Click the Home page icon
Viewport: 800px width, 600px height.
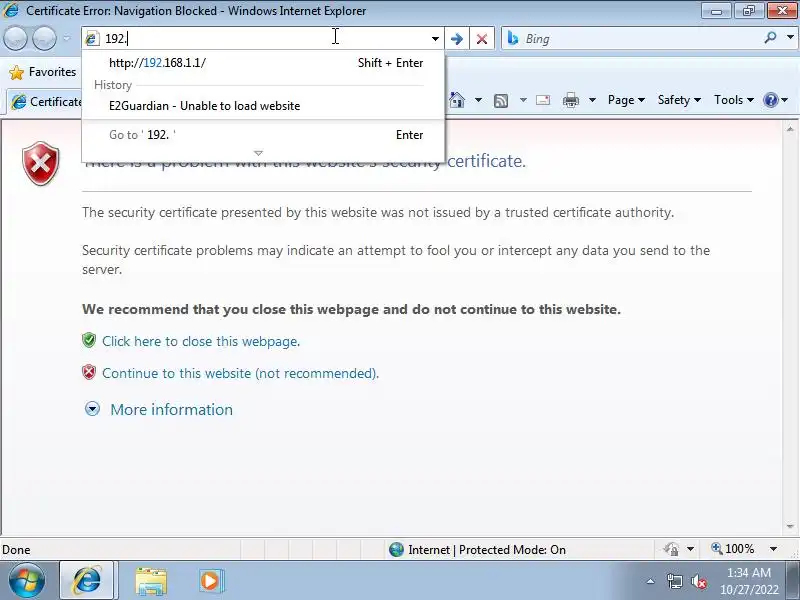pyautogui.click(x=457, y=100)
